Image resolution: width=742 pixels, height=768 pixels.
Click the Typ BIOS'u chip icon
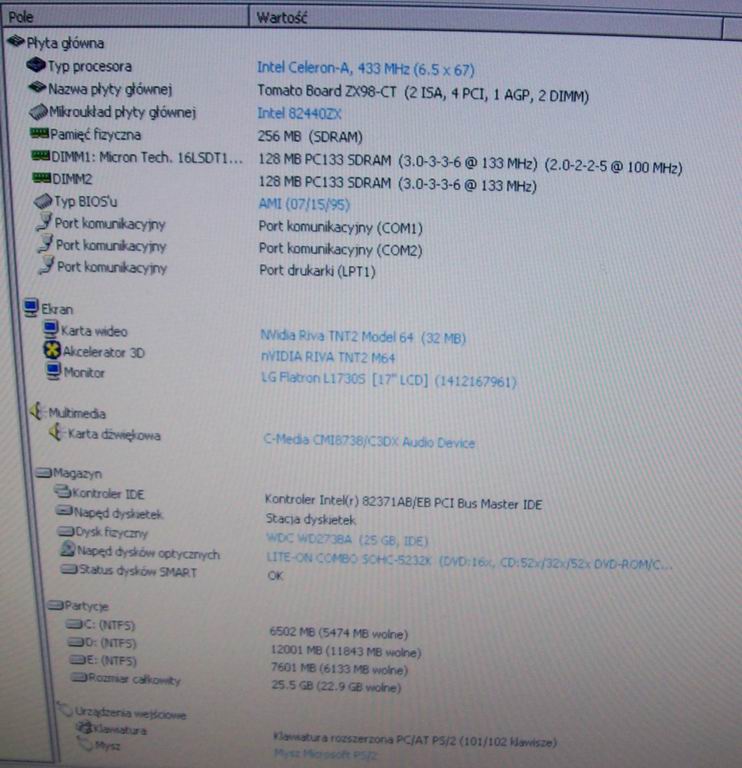tap(43, 200)
